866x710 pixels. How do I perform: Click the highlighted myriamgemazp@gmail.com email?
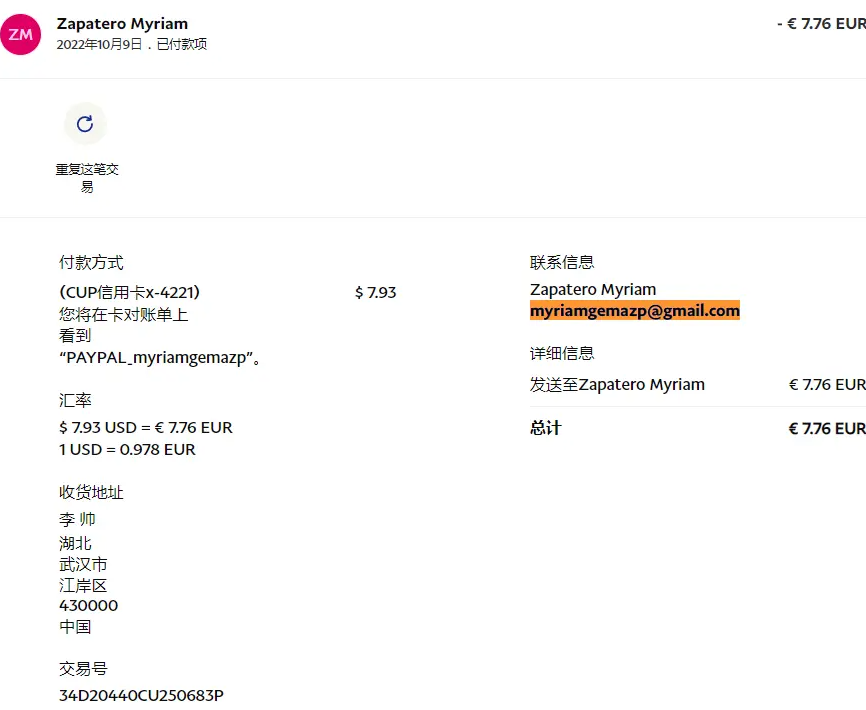coord(634,311)
